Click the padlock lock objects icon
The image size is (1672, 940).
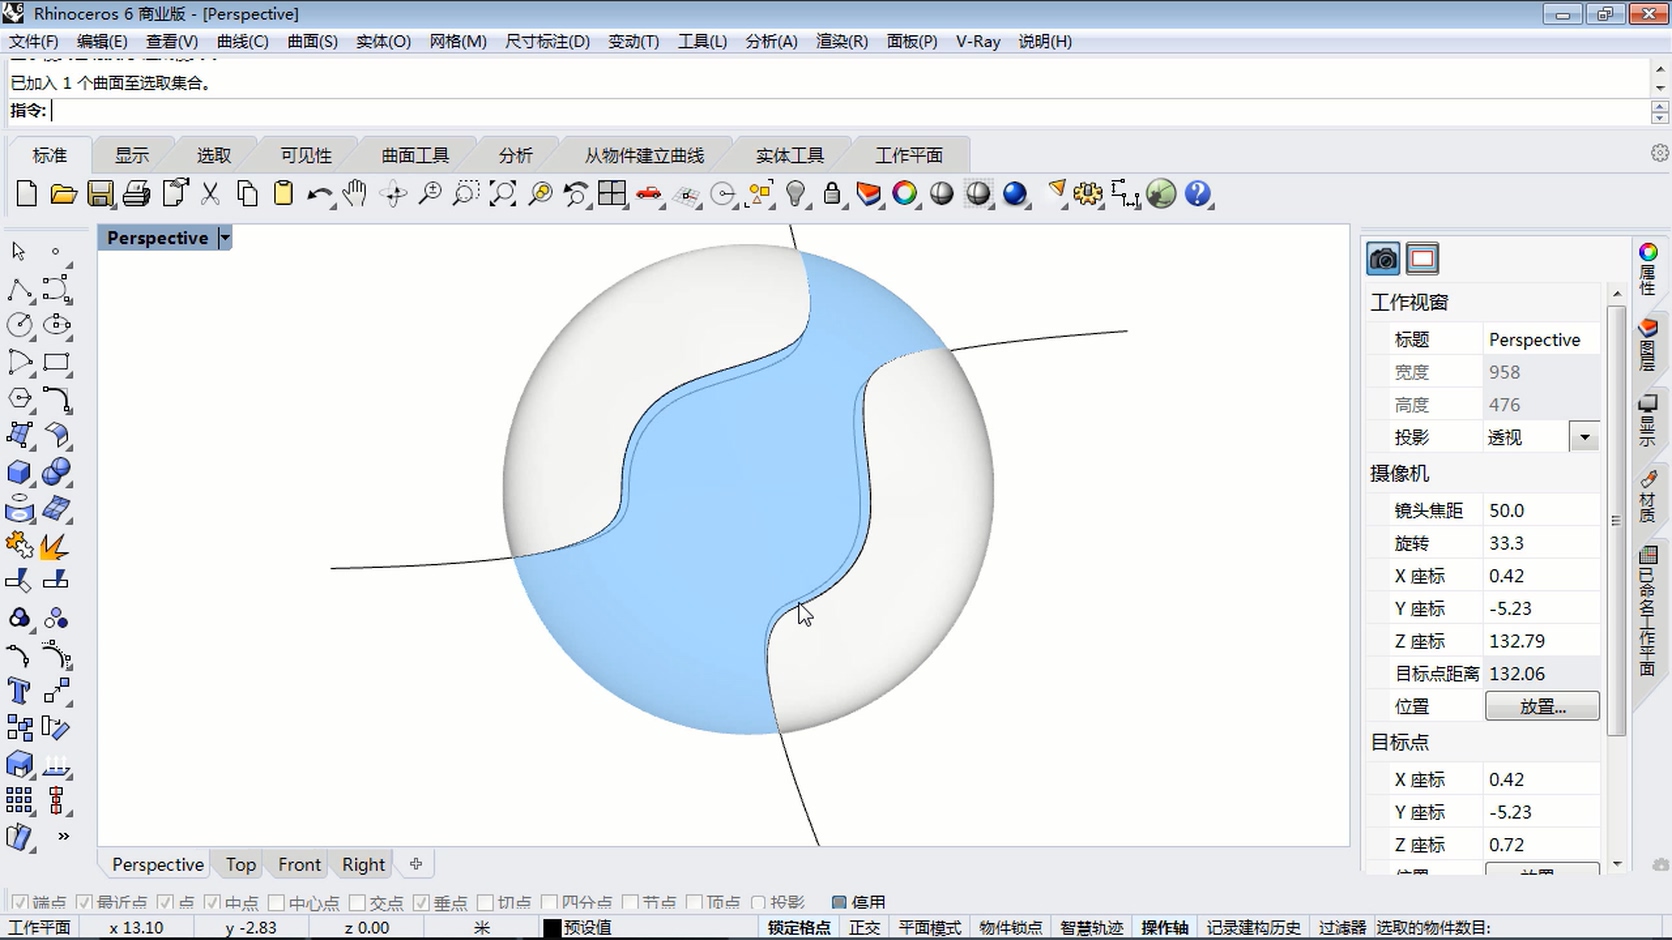pyautogui.click(x=832, y=194)
